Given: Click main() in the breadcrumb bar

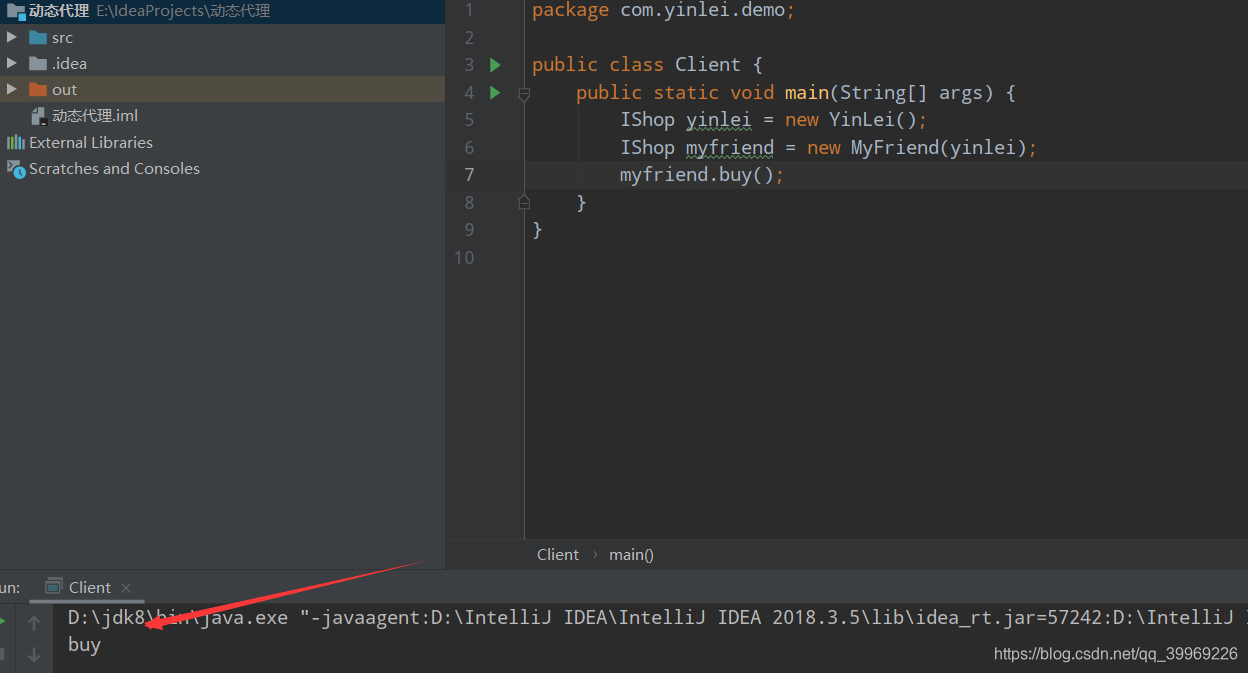Looking at the screenshot, I should click(x=630, y=554).
